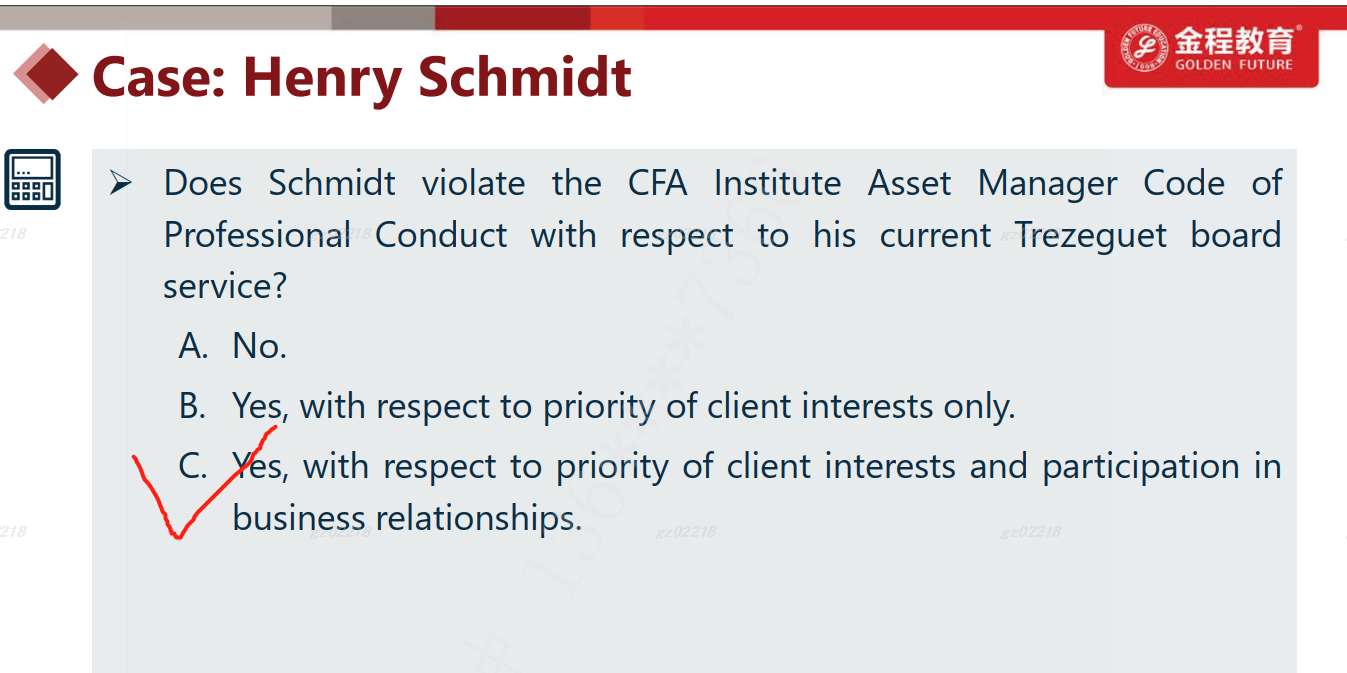Click the dark red segment of the top bar
This screenshot has height=673, width=1347.
(512, 17)
